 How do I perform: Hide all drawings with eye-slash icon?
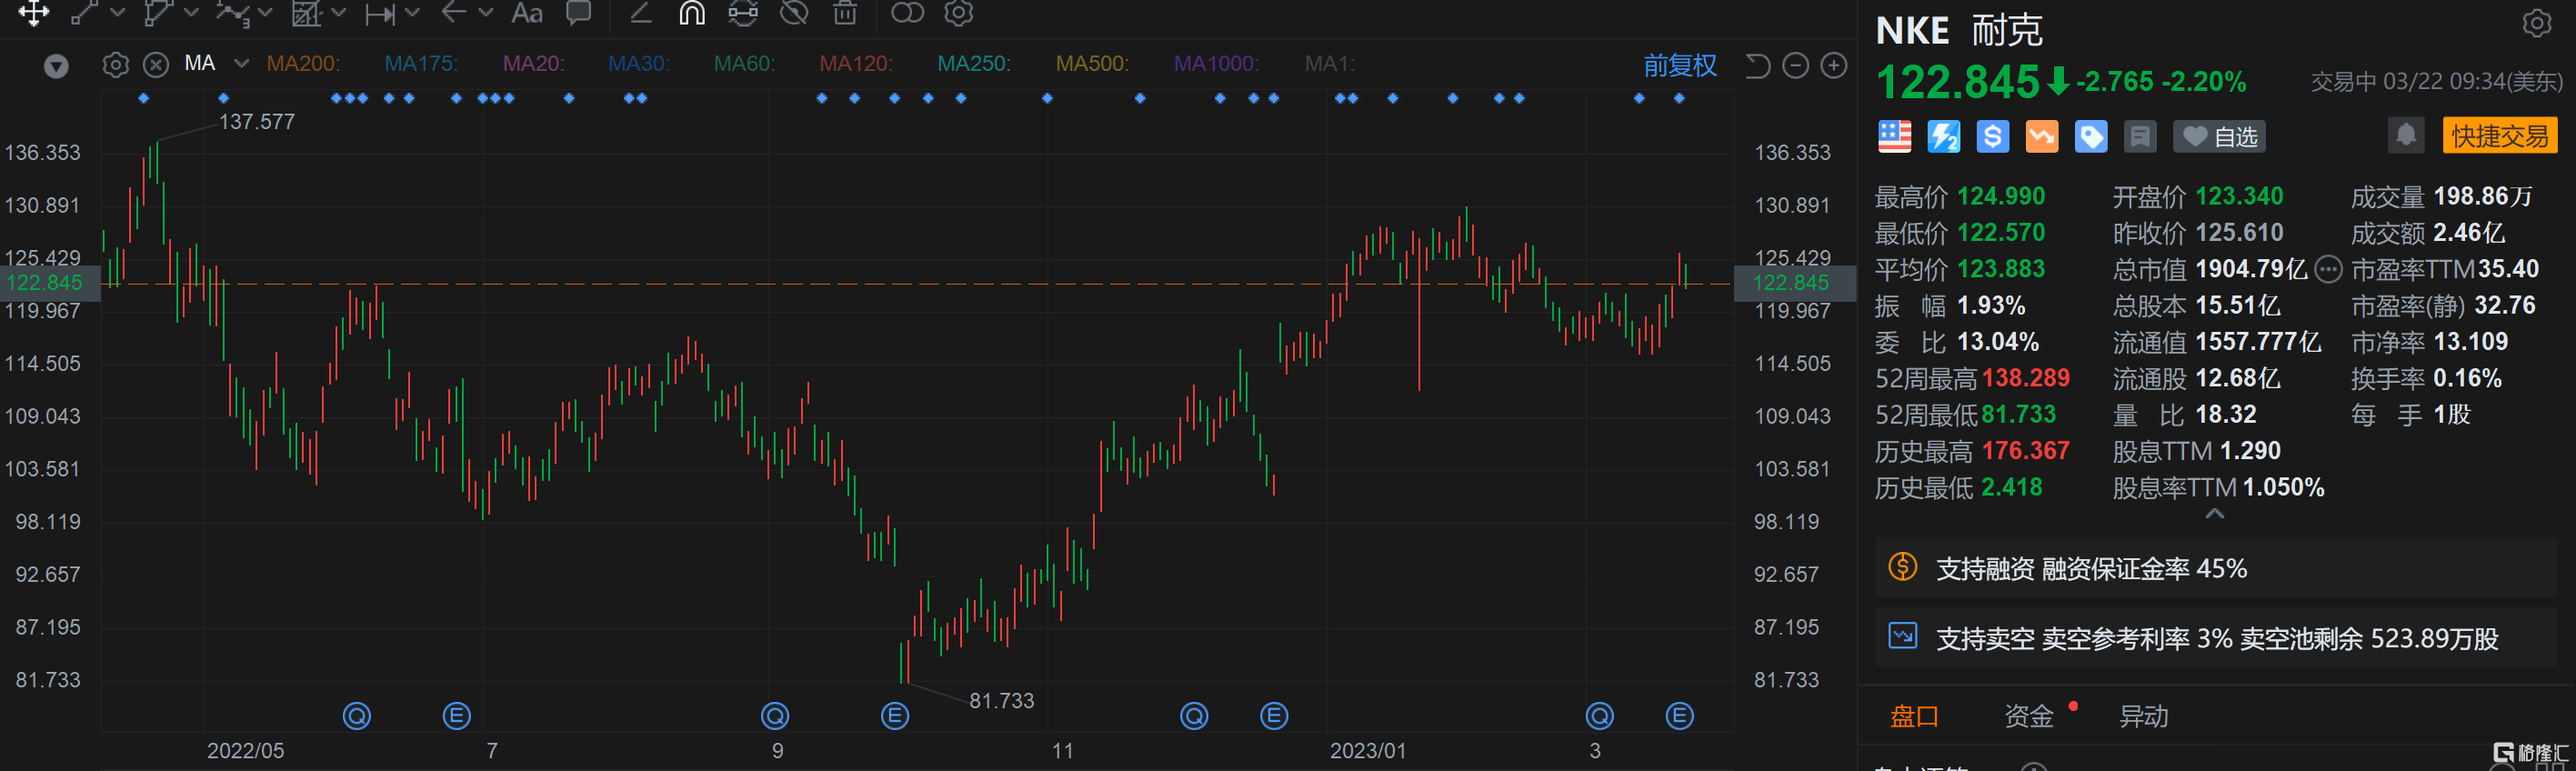[x=794, y=12]
